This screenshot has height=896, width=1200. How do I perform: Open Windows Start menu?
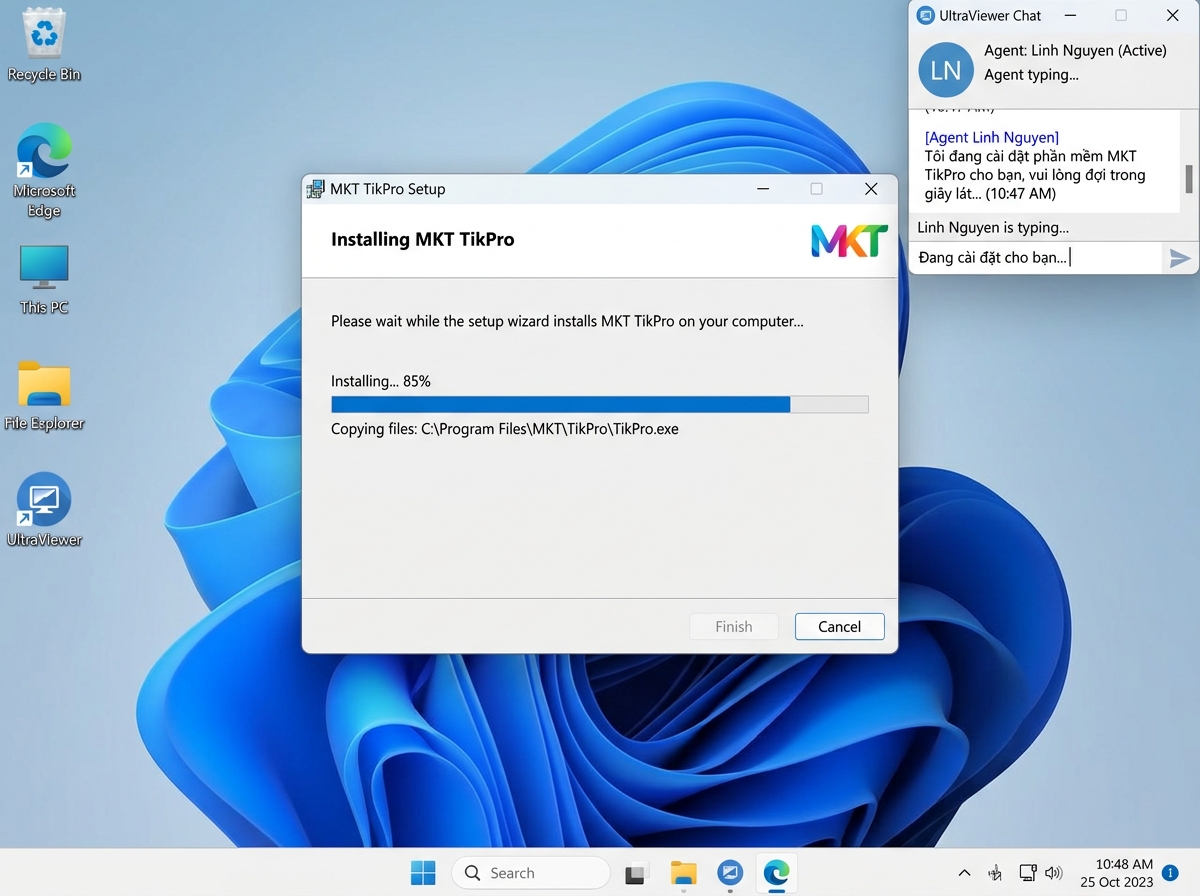[423, 873]
